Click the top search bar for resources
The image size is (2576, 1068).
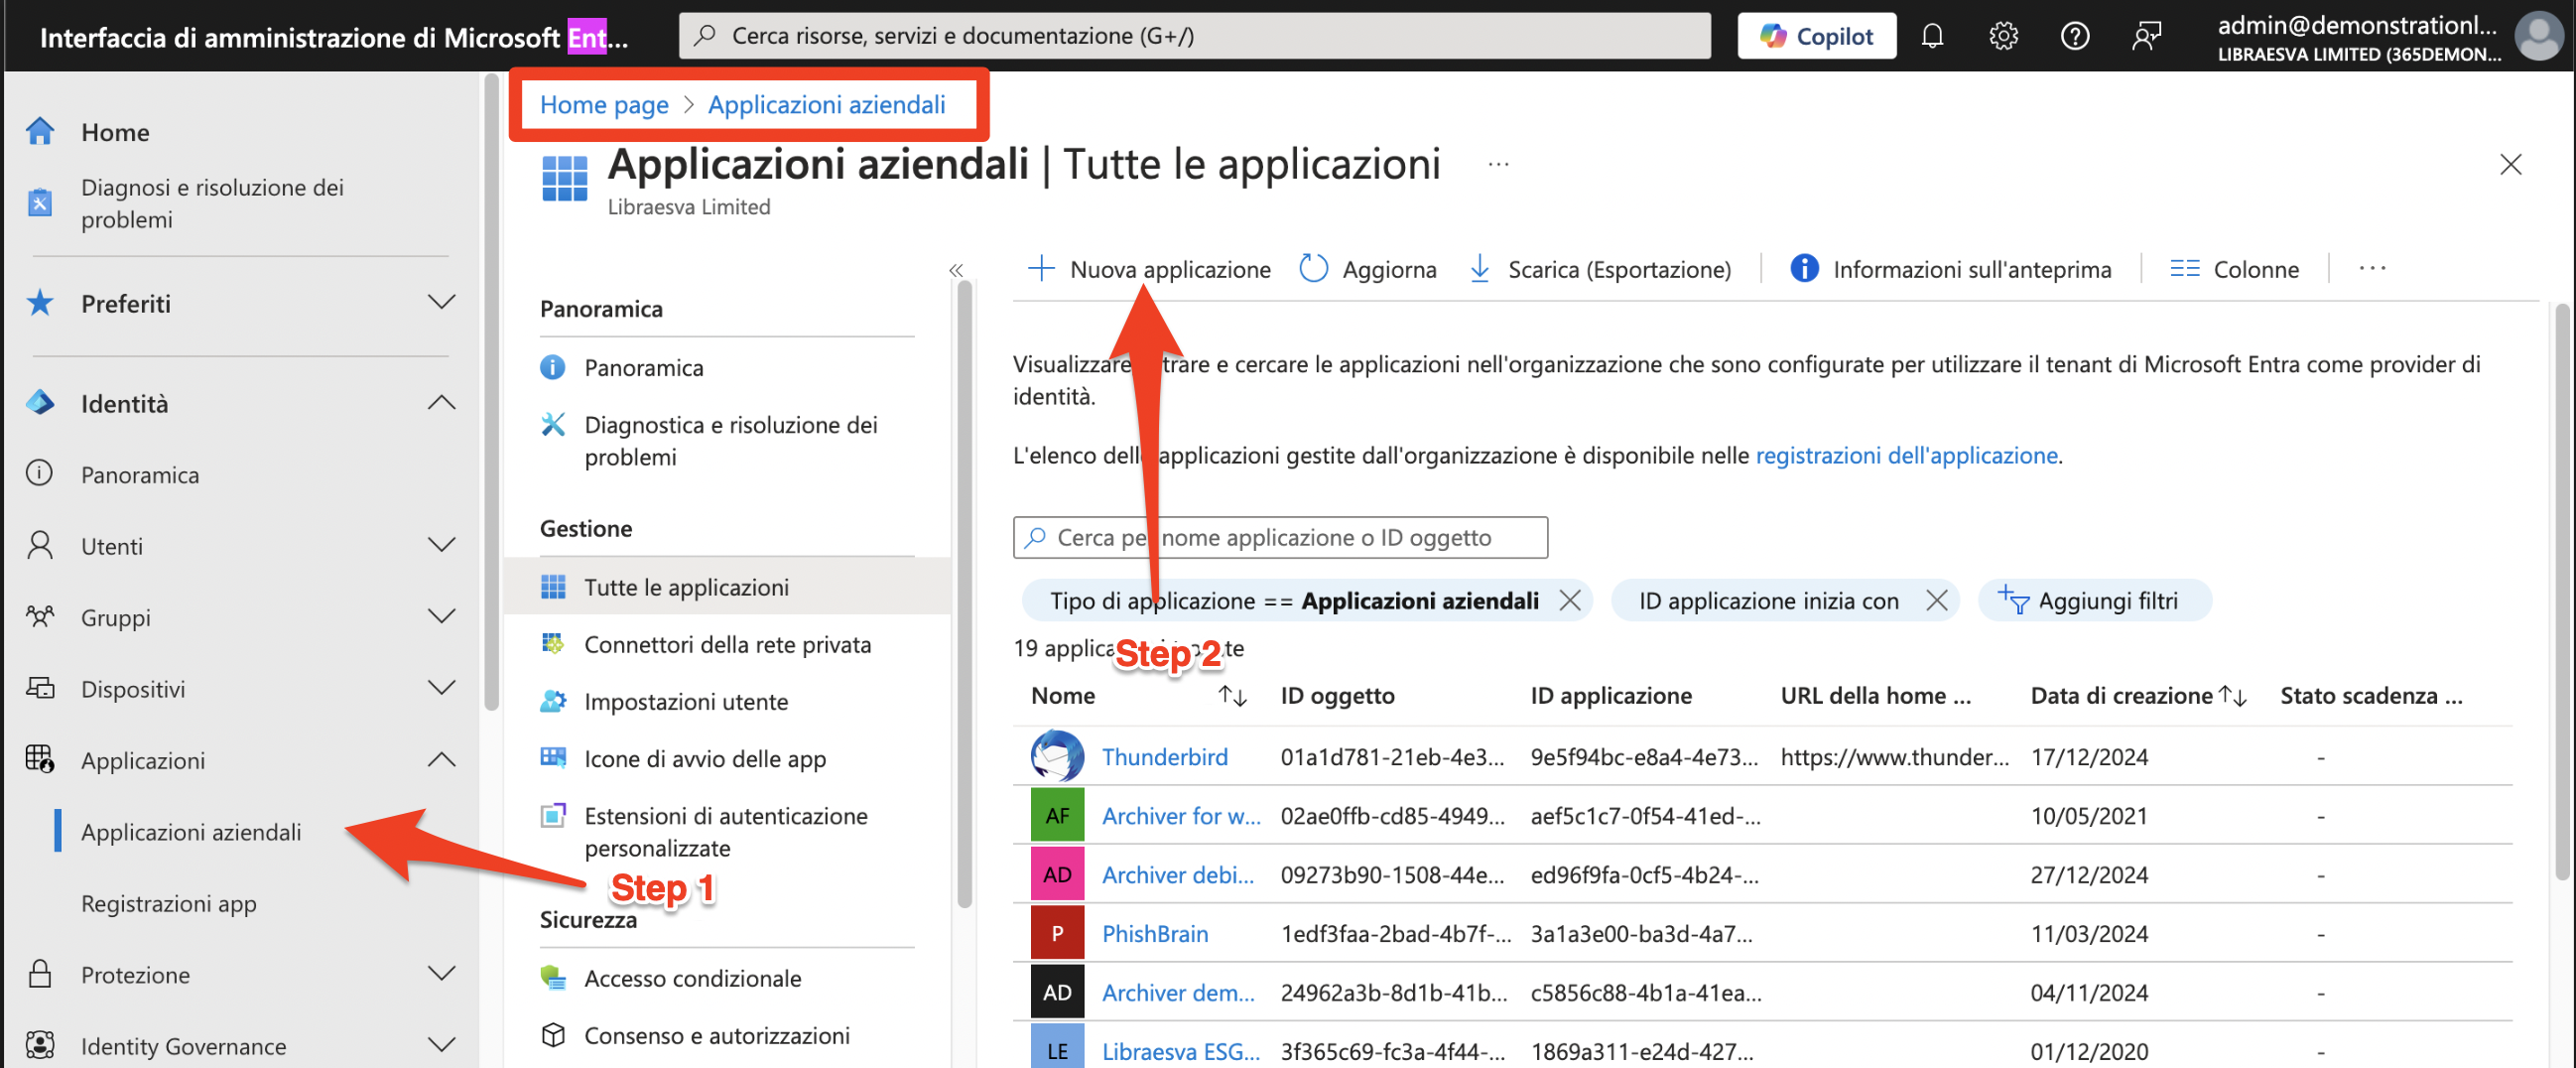click(1195, 36)
